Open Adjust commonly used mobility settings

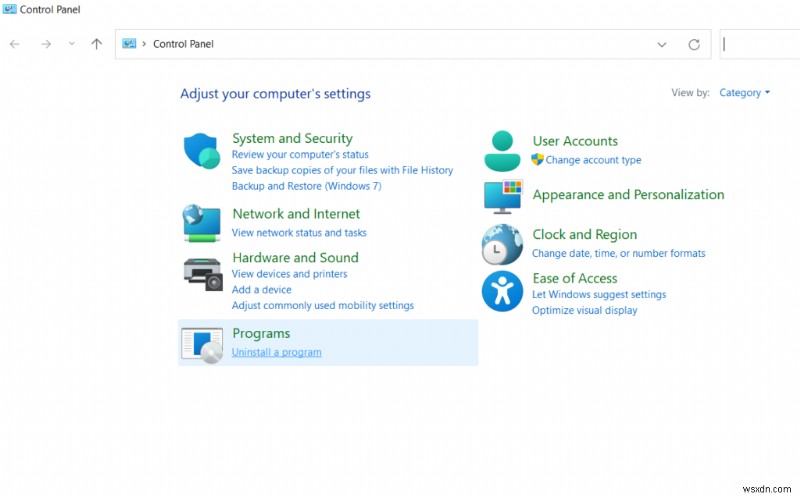pos(323,306)
